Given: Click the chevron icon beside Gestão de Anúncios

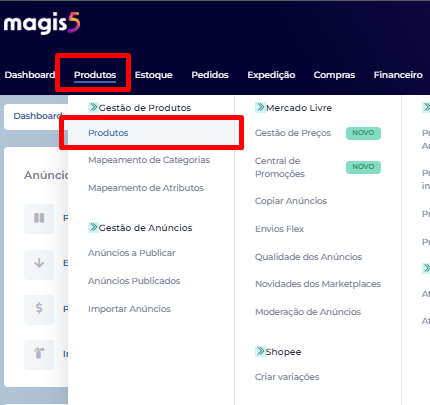Looking at the screenshot, I should (93, 227).
